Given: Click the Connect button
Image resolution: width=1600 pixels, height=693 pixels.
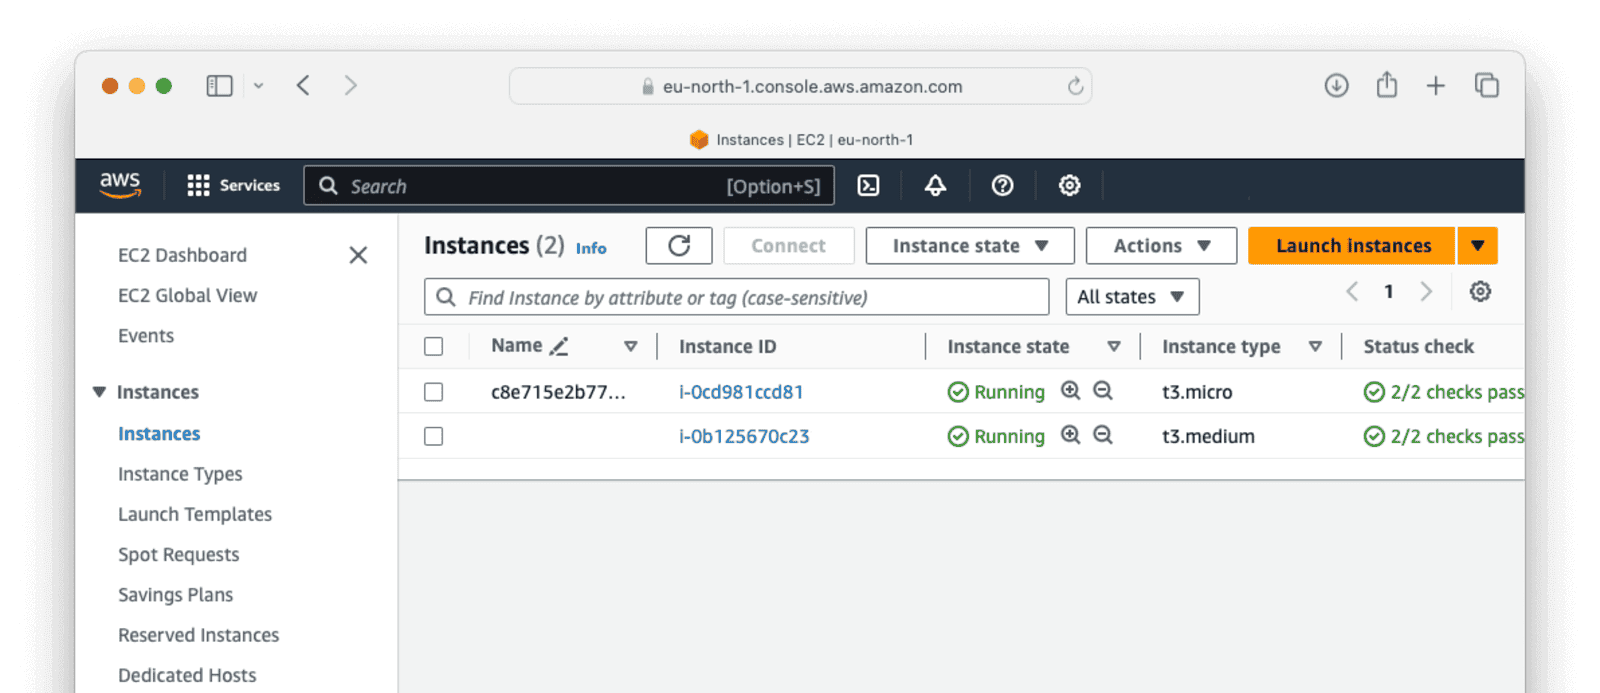Looking at the screenshot, I should click(788, 246).
